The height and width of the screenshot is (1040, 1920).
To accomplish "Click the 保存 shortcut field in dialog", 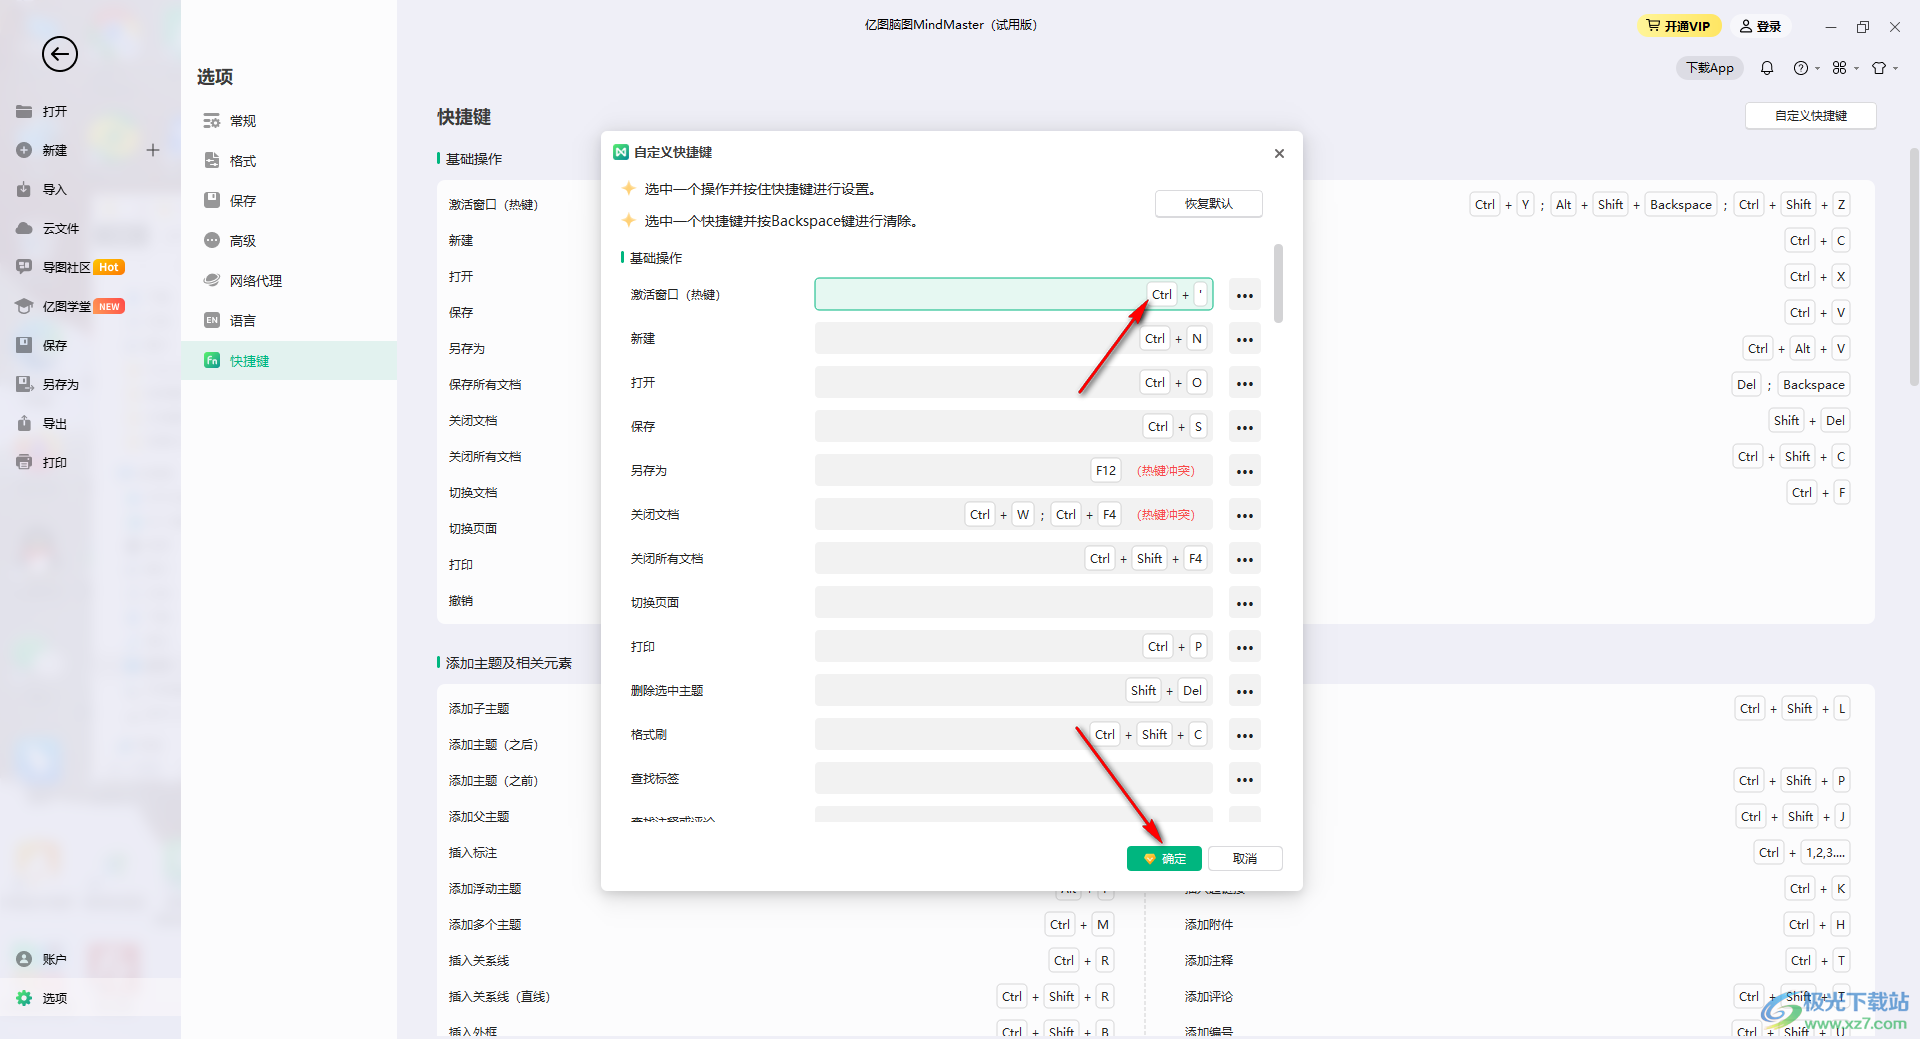I will [1014, 426].
